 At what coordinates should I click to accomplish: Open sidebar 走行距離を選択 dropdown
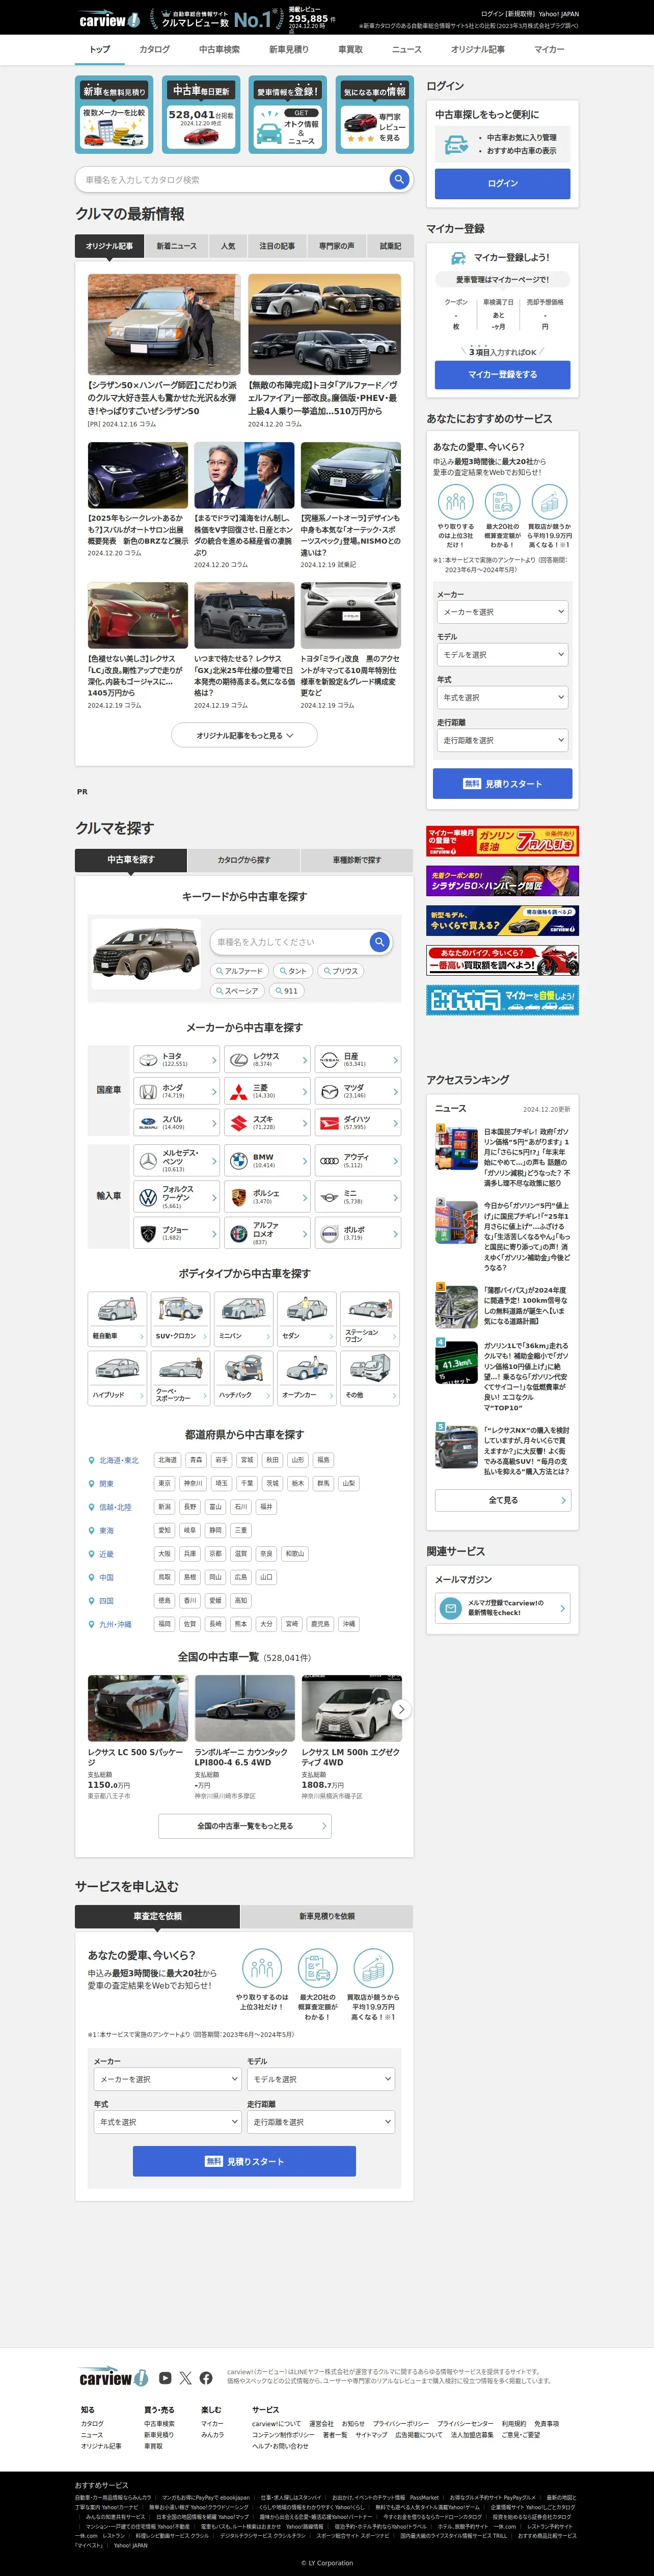(503, 741)
